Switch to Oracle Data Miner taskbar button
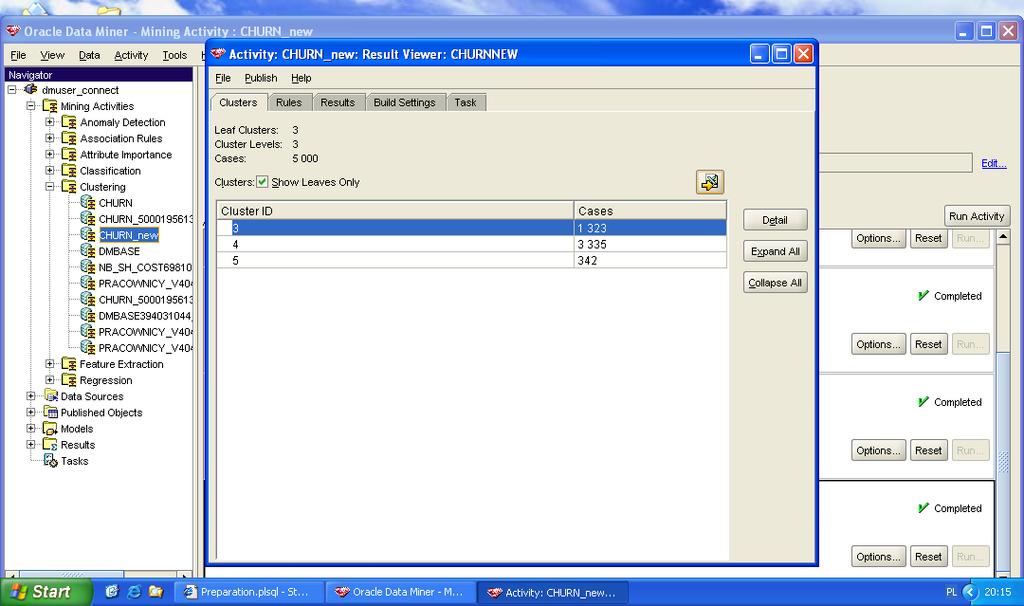Image resolution: width=1024 pixels, height=606 pixels. (400, 592)
